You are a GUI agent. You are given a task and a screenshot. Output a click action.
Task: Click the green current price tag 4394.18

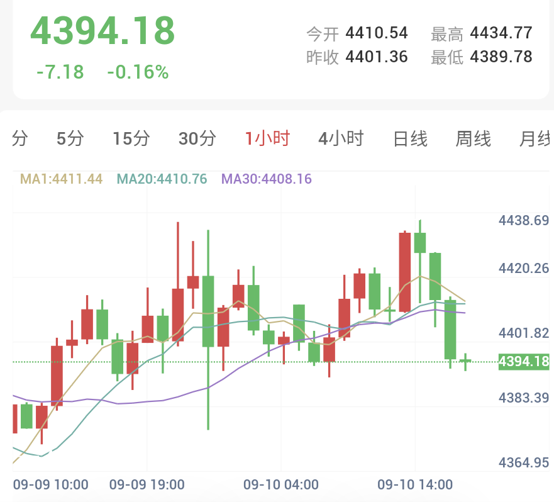(x=524, y=361)
